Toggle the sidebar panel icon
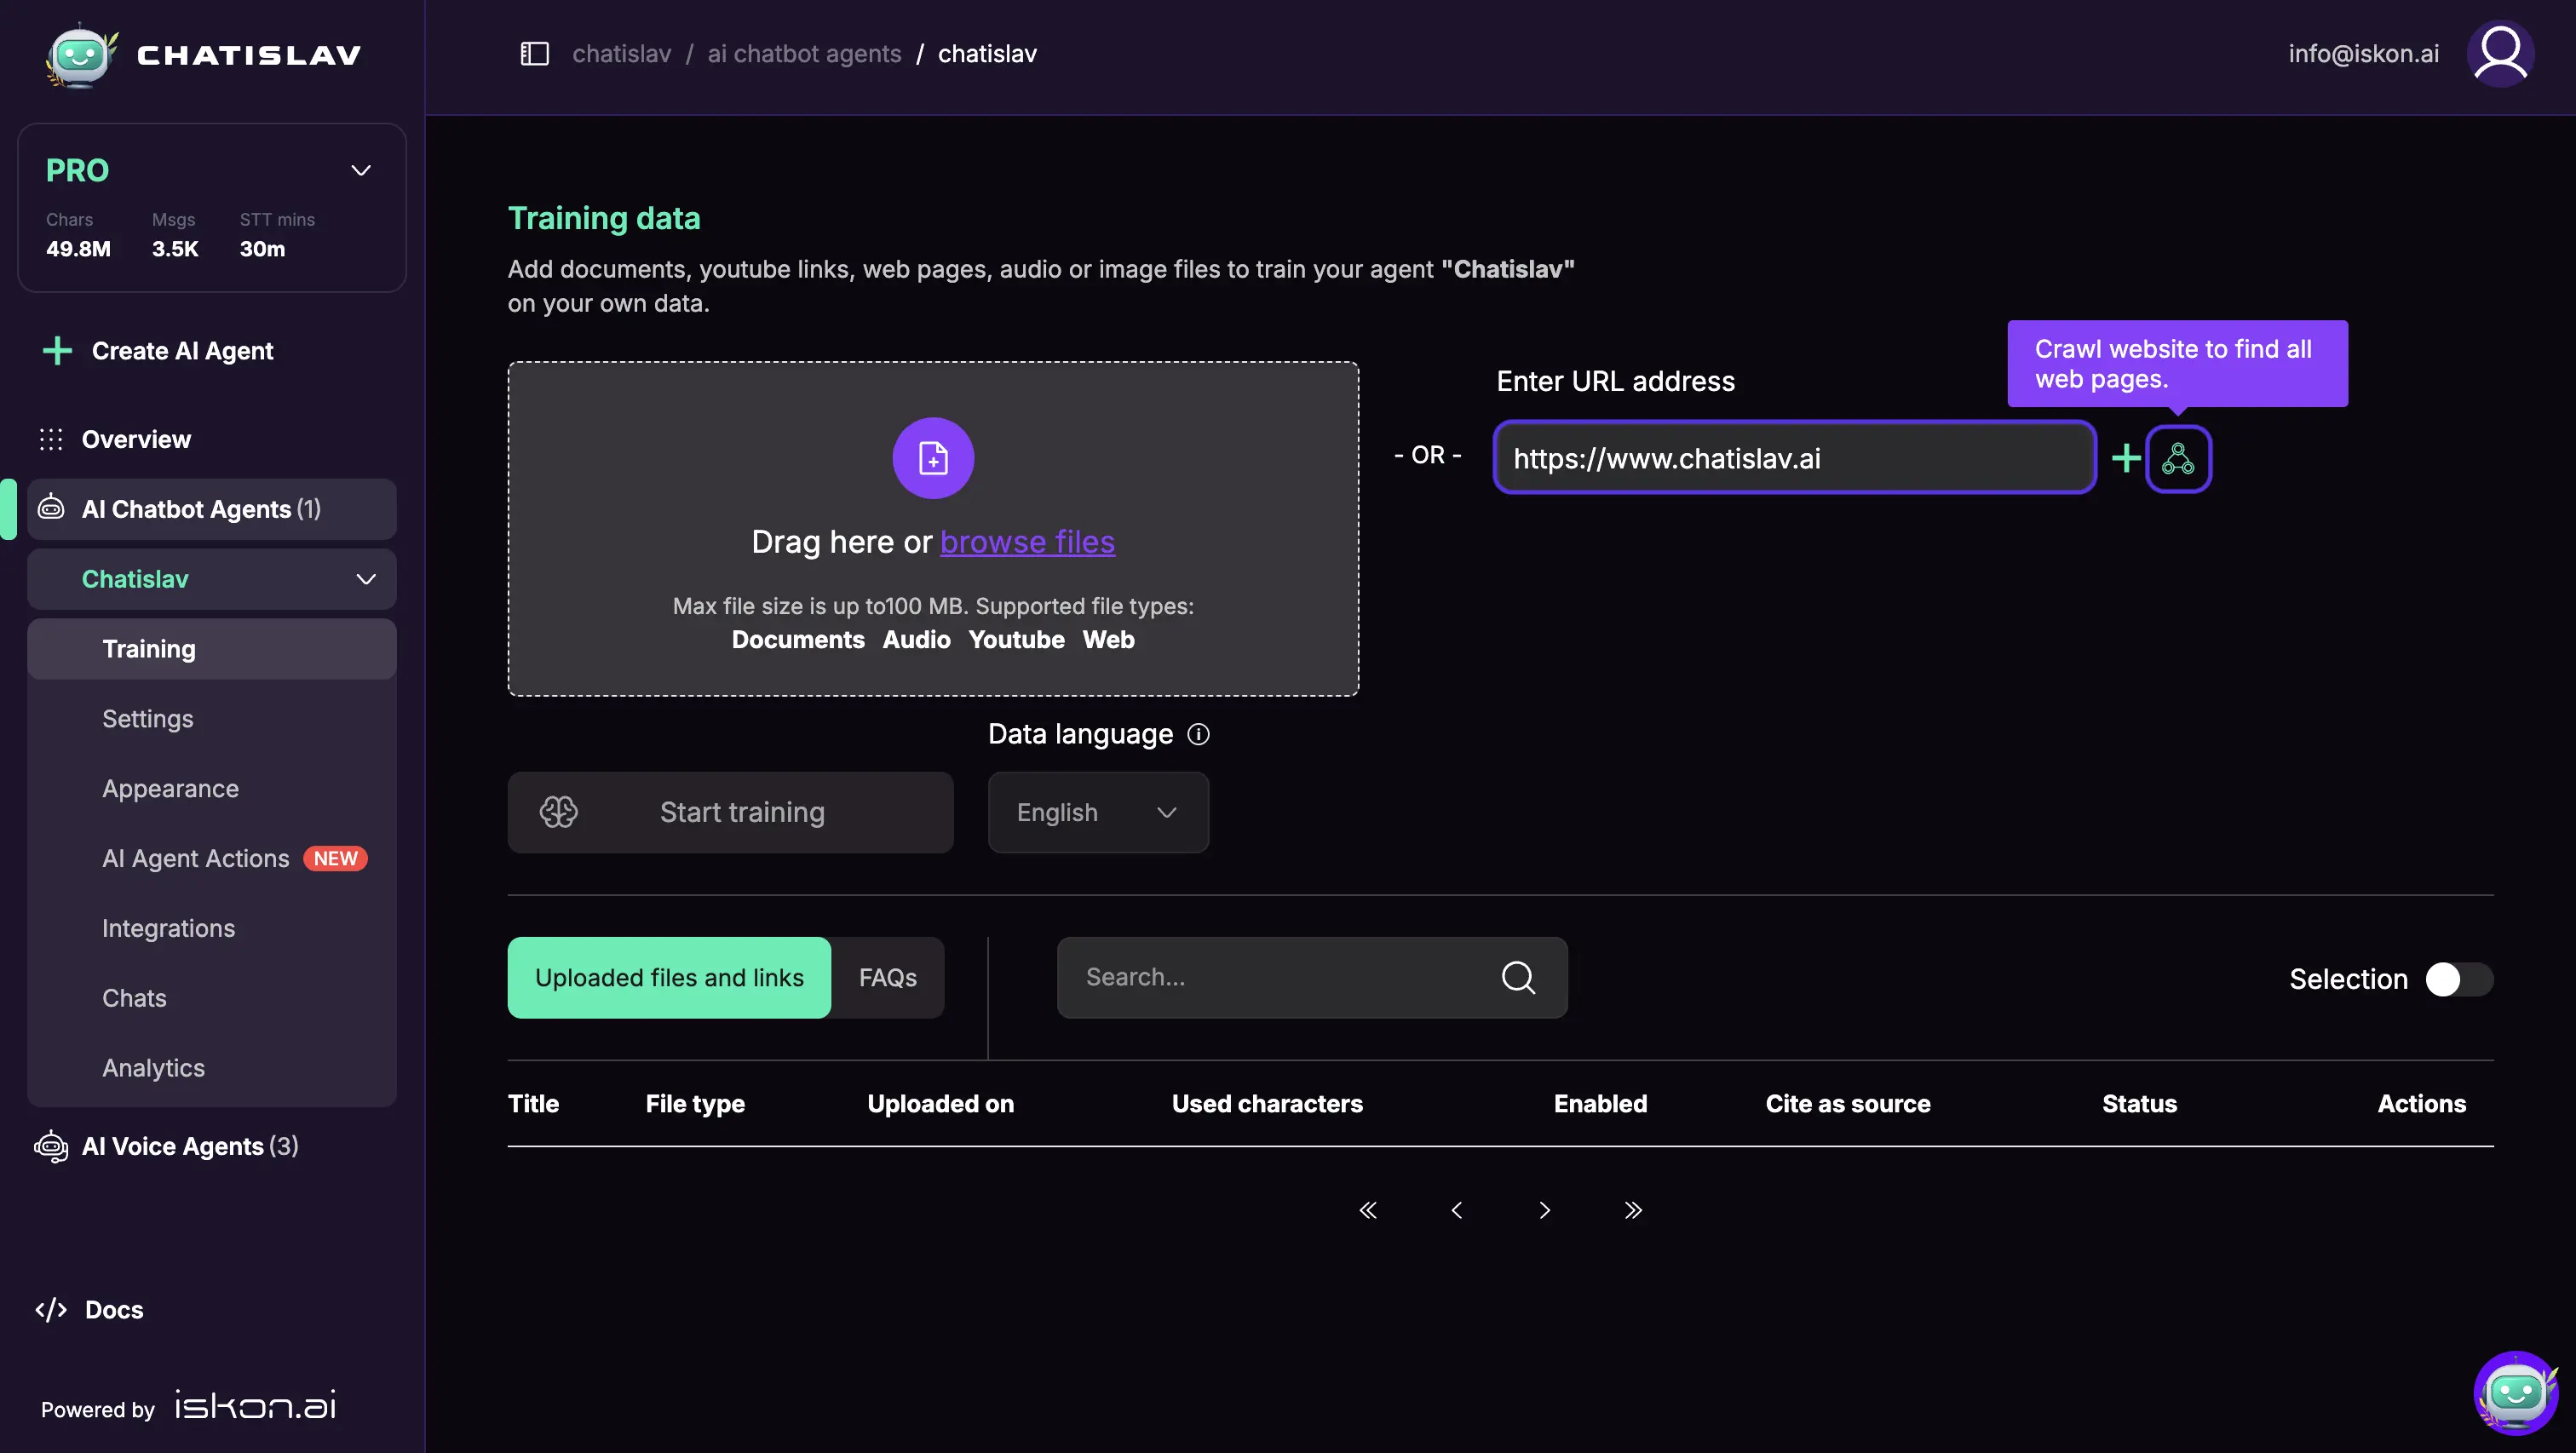The height and width of the screenshot is (1453, 2576). click(535, 54)
